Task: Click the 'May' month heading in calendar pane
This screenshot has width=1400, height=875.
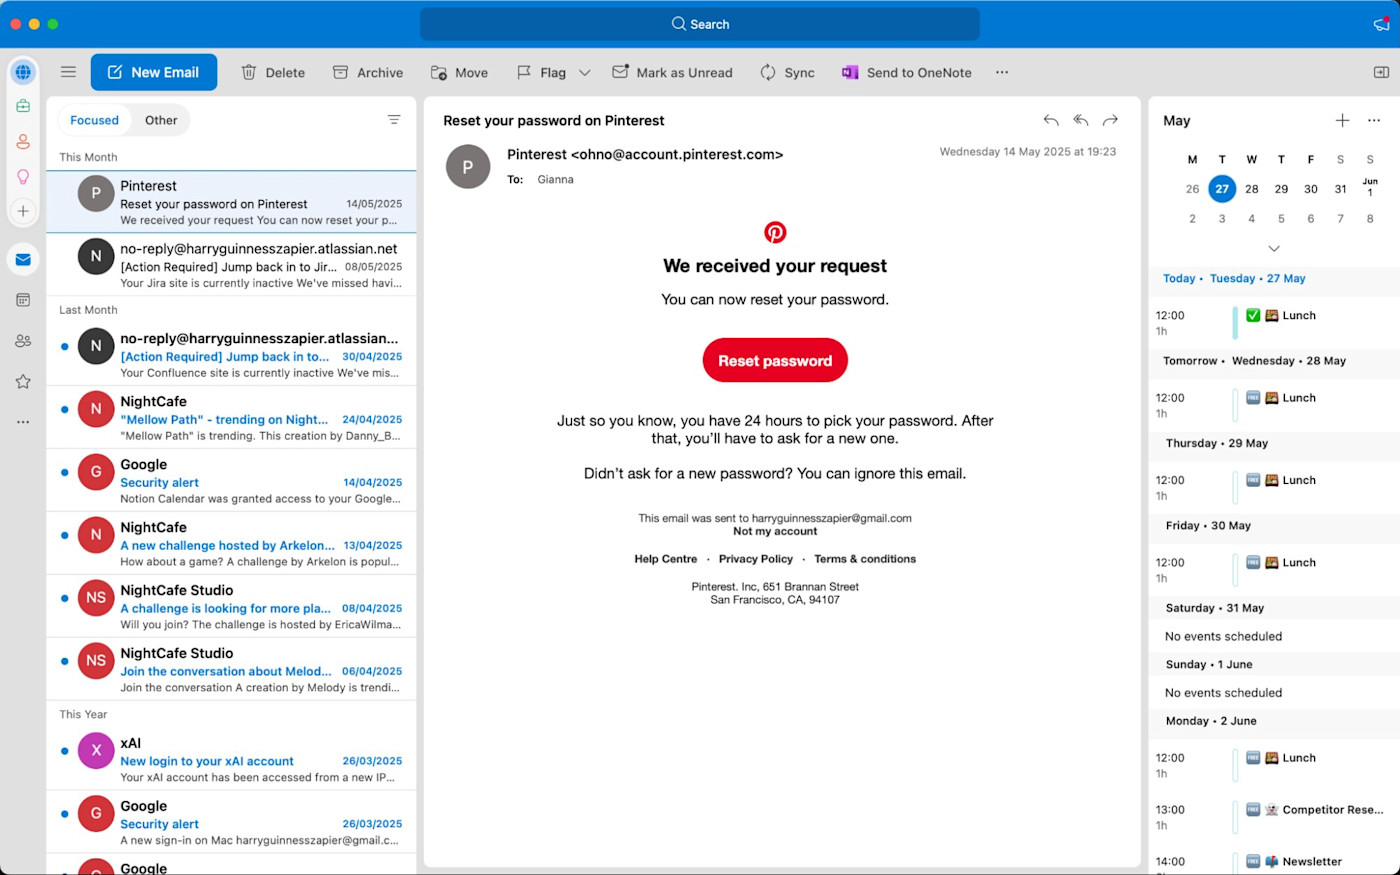Action: tap(1177, 120)
